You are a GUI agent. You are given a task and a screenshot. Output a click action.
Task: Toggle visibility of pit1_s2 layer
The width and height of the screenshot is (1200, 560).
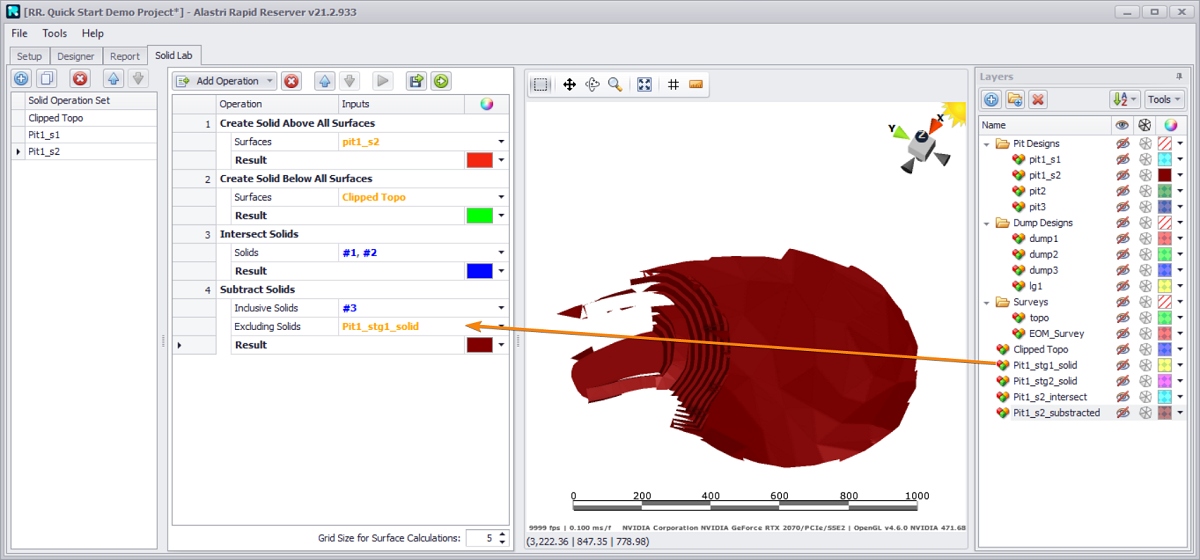1122,175
